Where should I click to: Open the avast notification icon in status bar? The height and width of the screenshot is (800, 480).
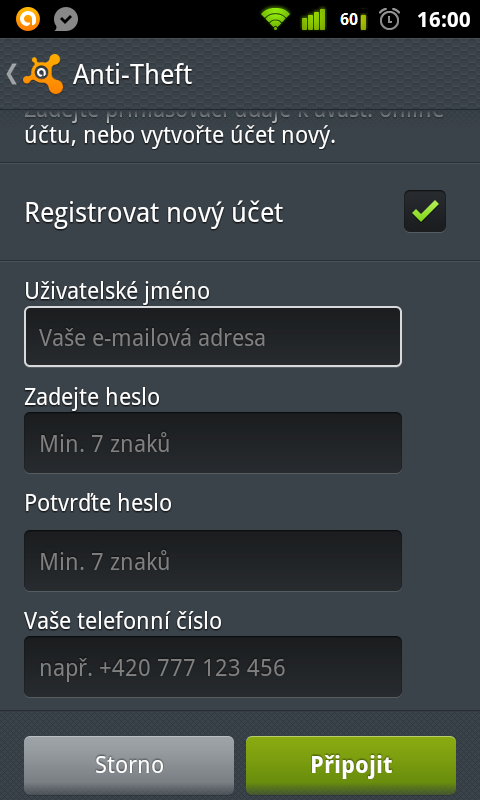tap(28, 19)
